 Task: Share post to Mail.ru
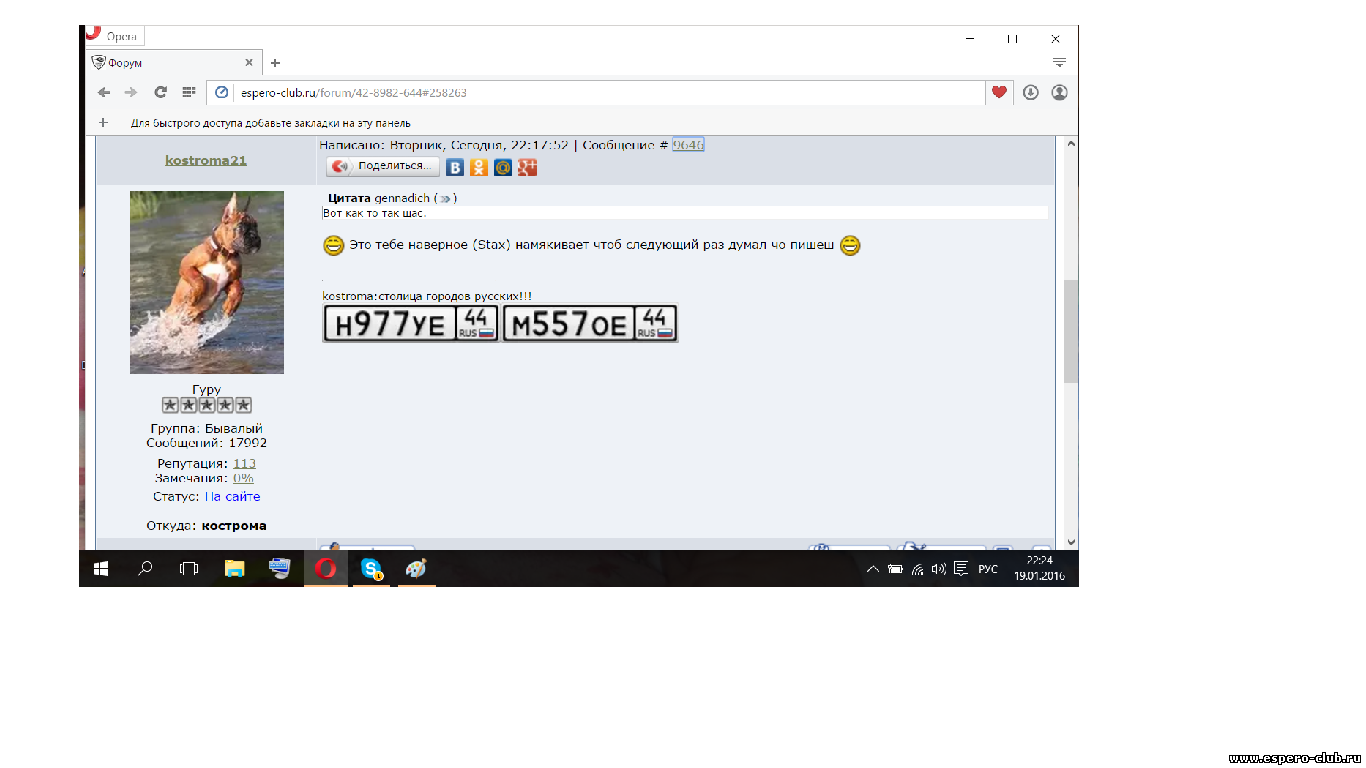503,167
